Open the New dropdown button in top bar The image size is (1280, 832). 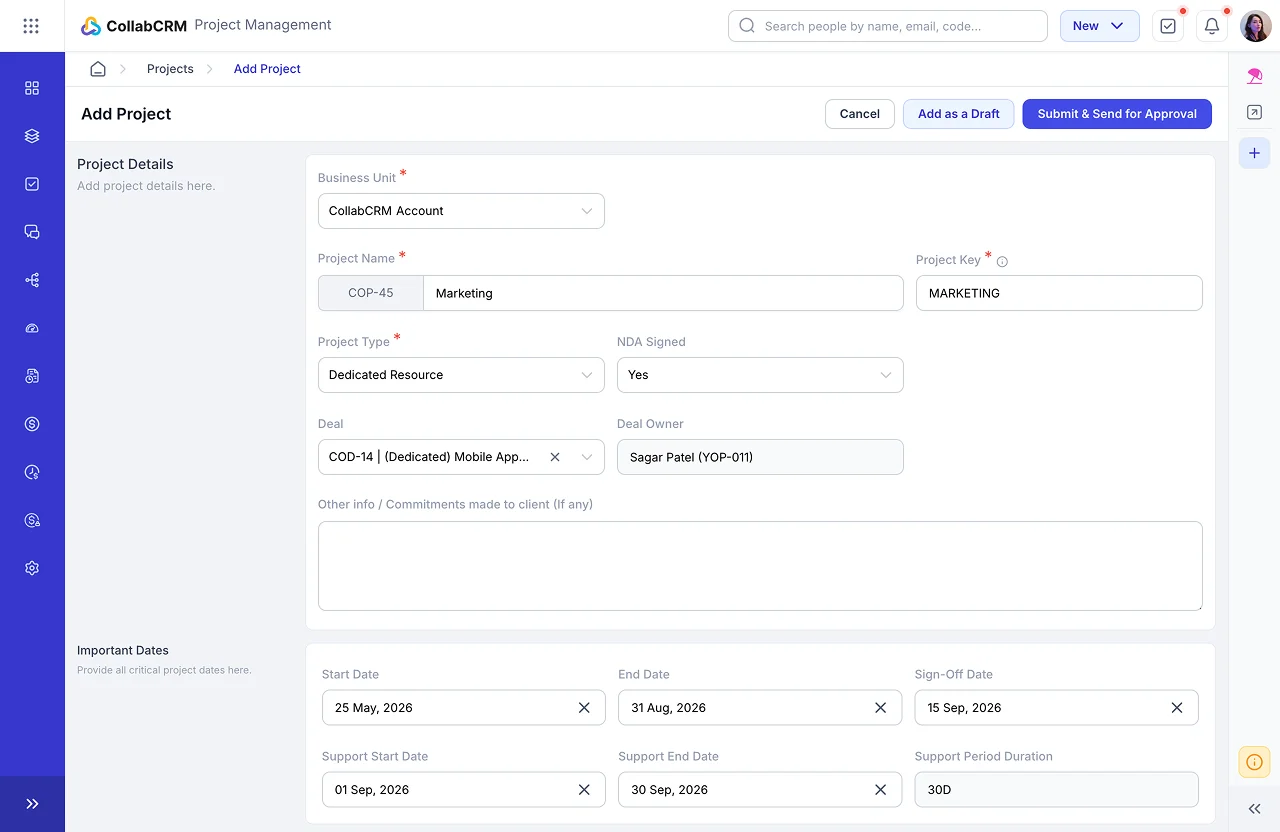pyautogui.click(x=1099, y=26)
